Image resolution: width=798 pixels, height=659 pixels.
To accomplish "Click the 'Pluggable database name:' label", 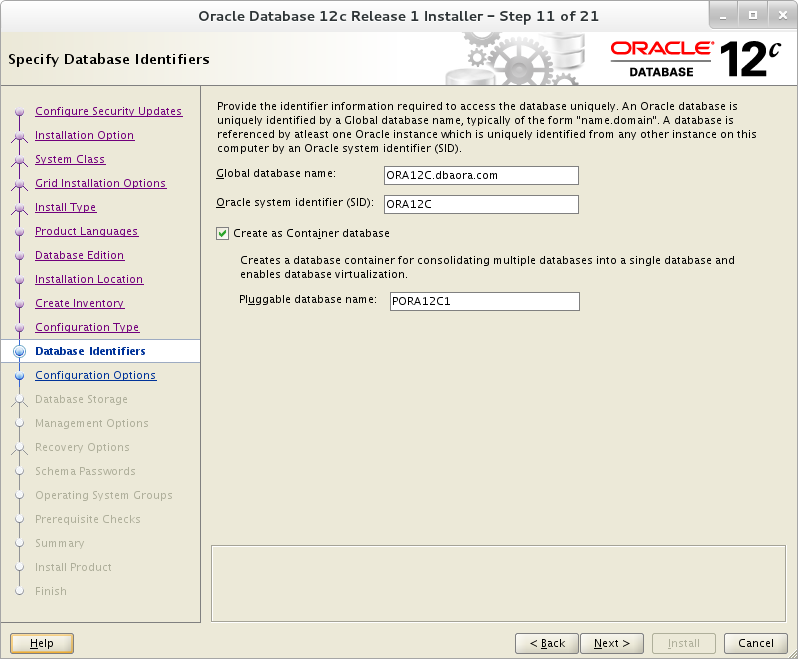I will pyautogui.click(x=308, y=300).
